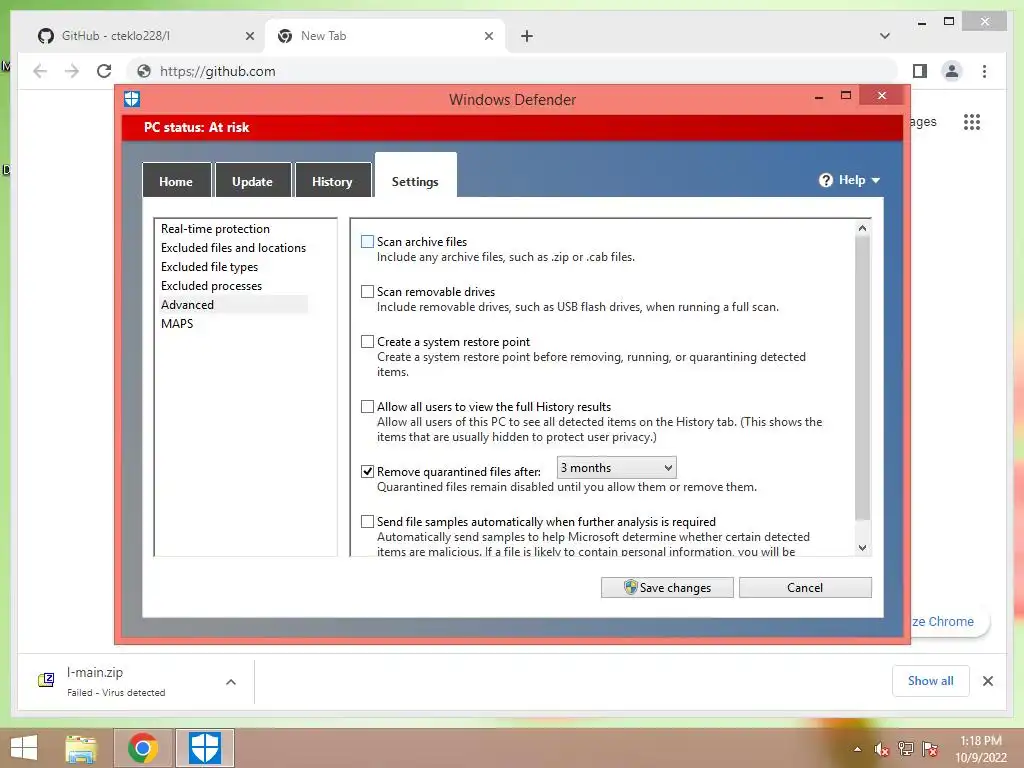The width and height of the screenshot is (1024, 768).
Task: Select Real-time protection category
Action: point(216,229)
